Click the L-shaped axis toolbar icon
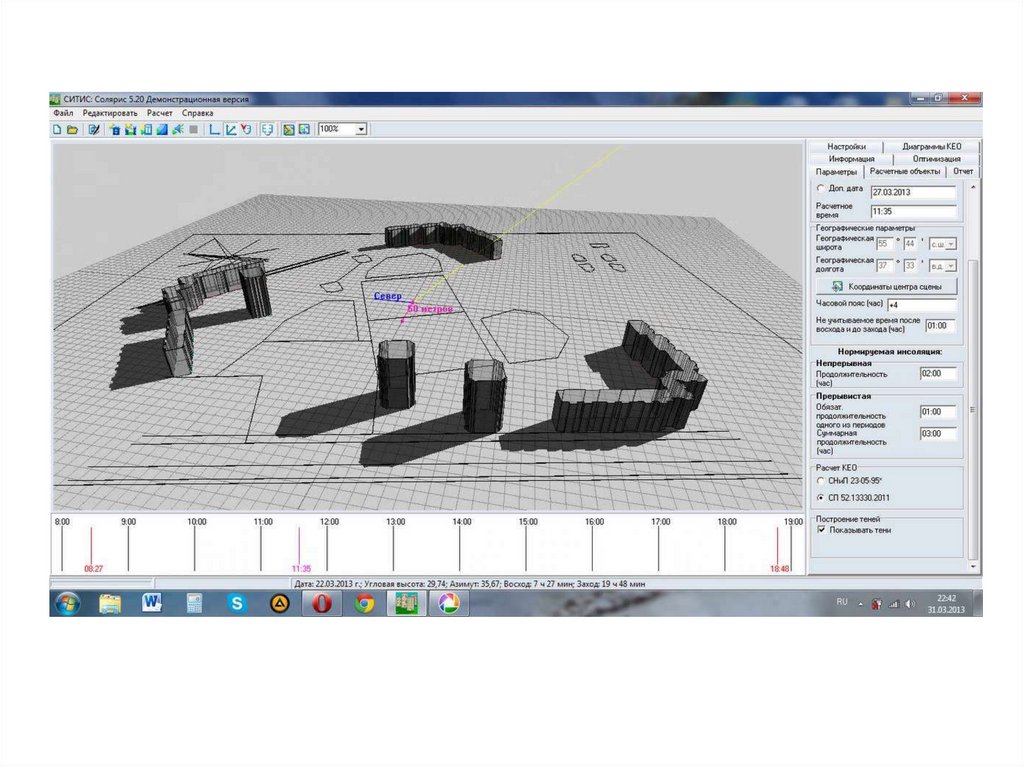Screen dimensions: 1024x767 tap(215, 129)
